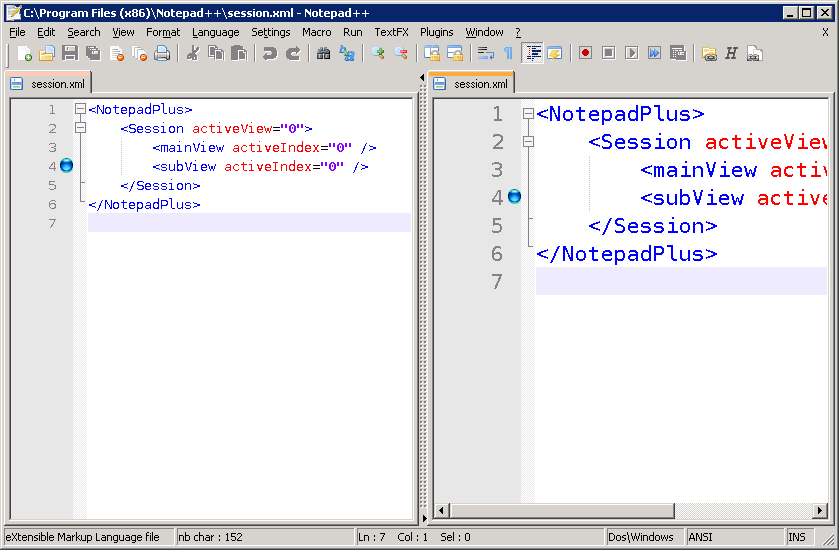Click the bookmark marker on left line 4

pos(66,166)
